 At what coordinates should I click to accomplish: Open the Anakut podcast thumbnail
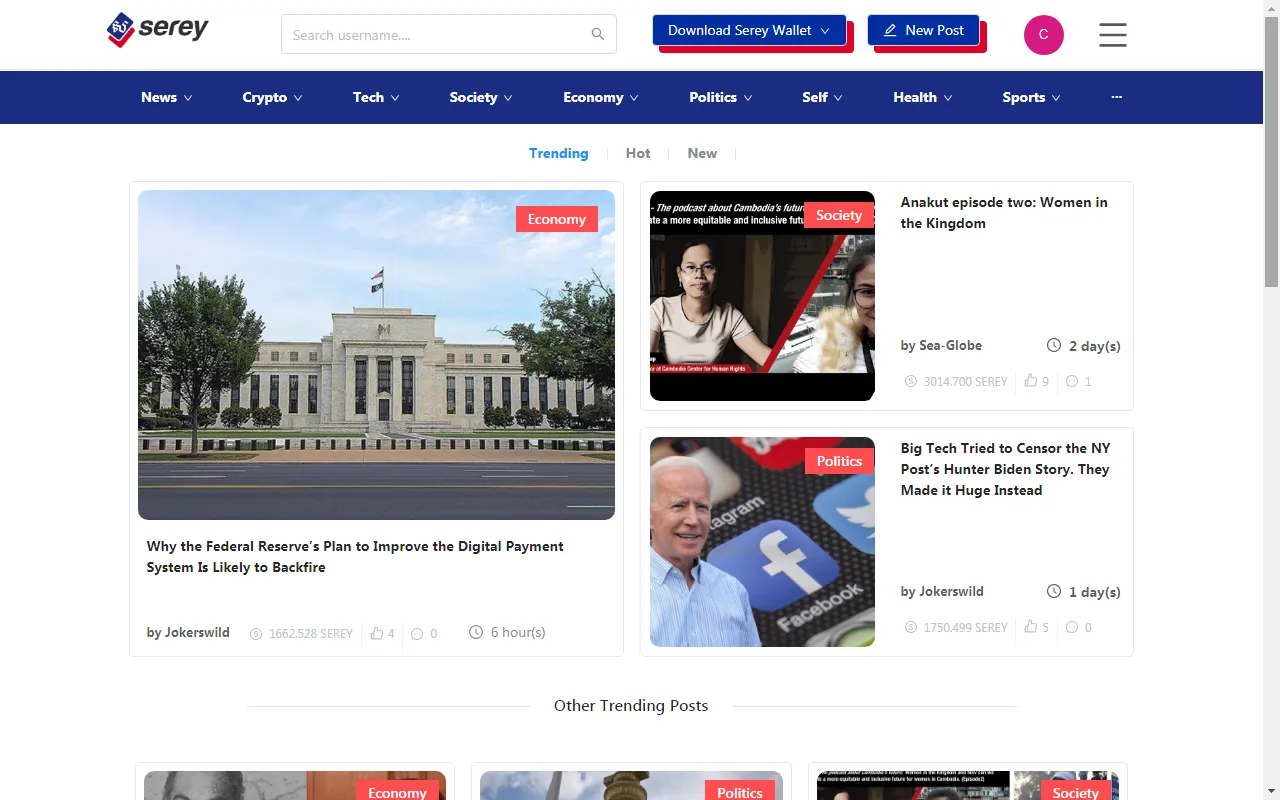click(762, 296)
